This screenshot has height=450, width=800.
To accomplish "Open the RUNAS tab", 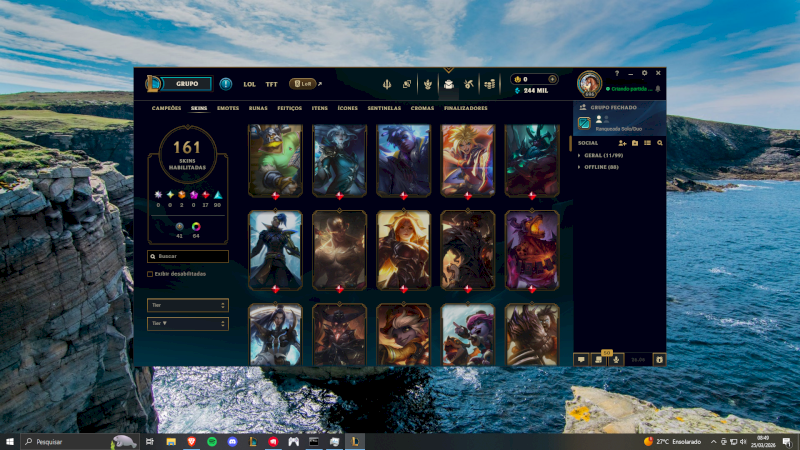I will click(x=258, y=108).
